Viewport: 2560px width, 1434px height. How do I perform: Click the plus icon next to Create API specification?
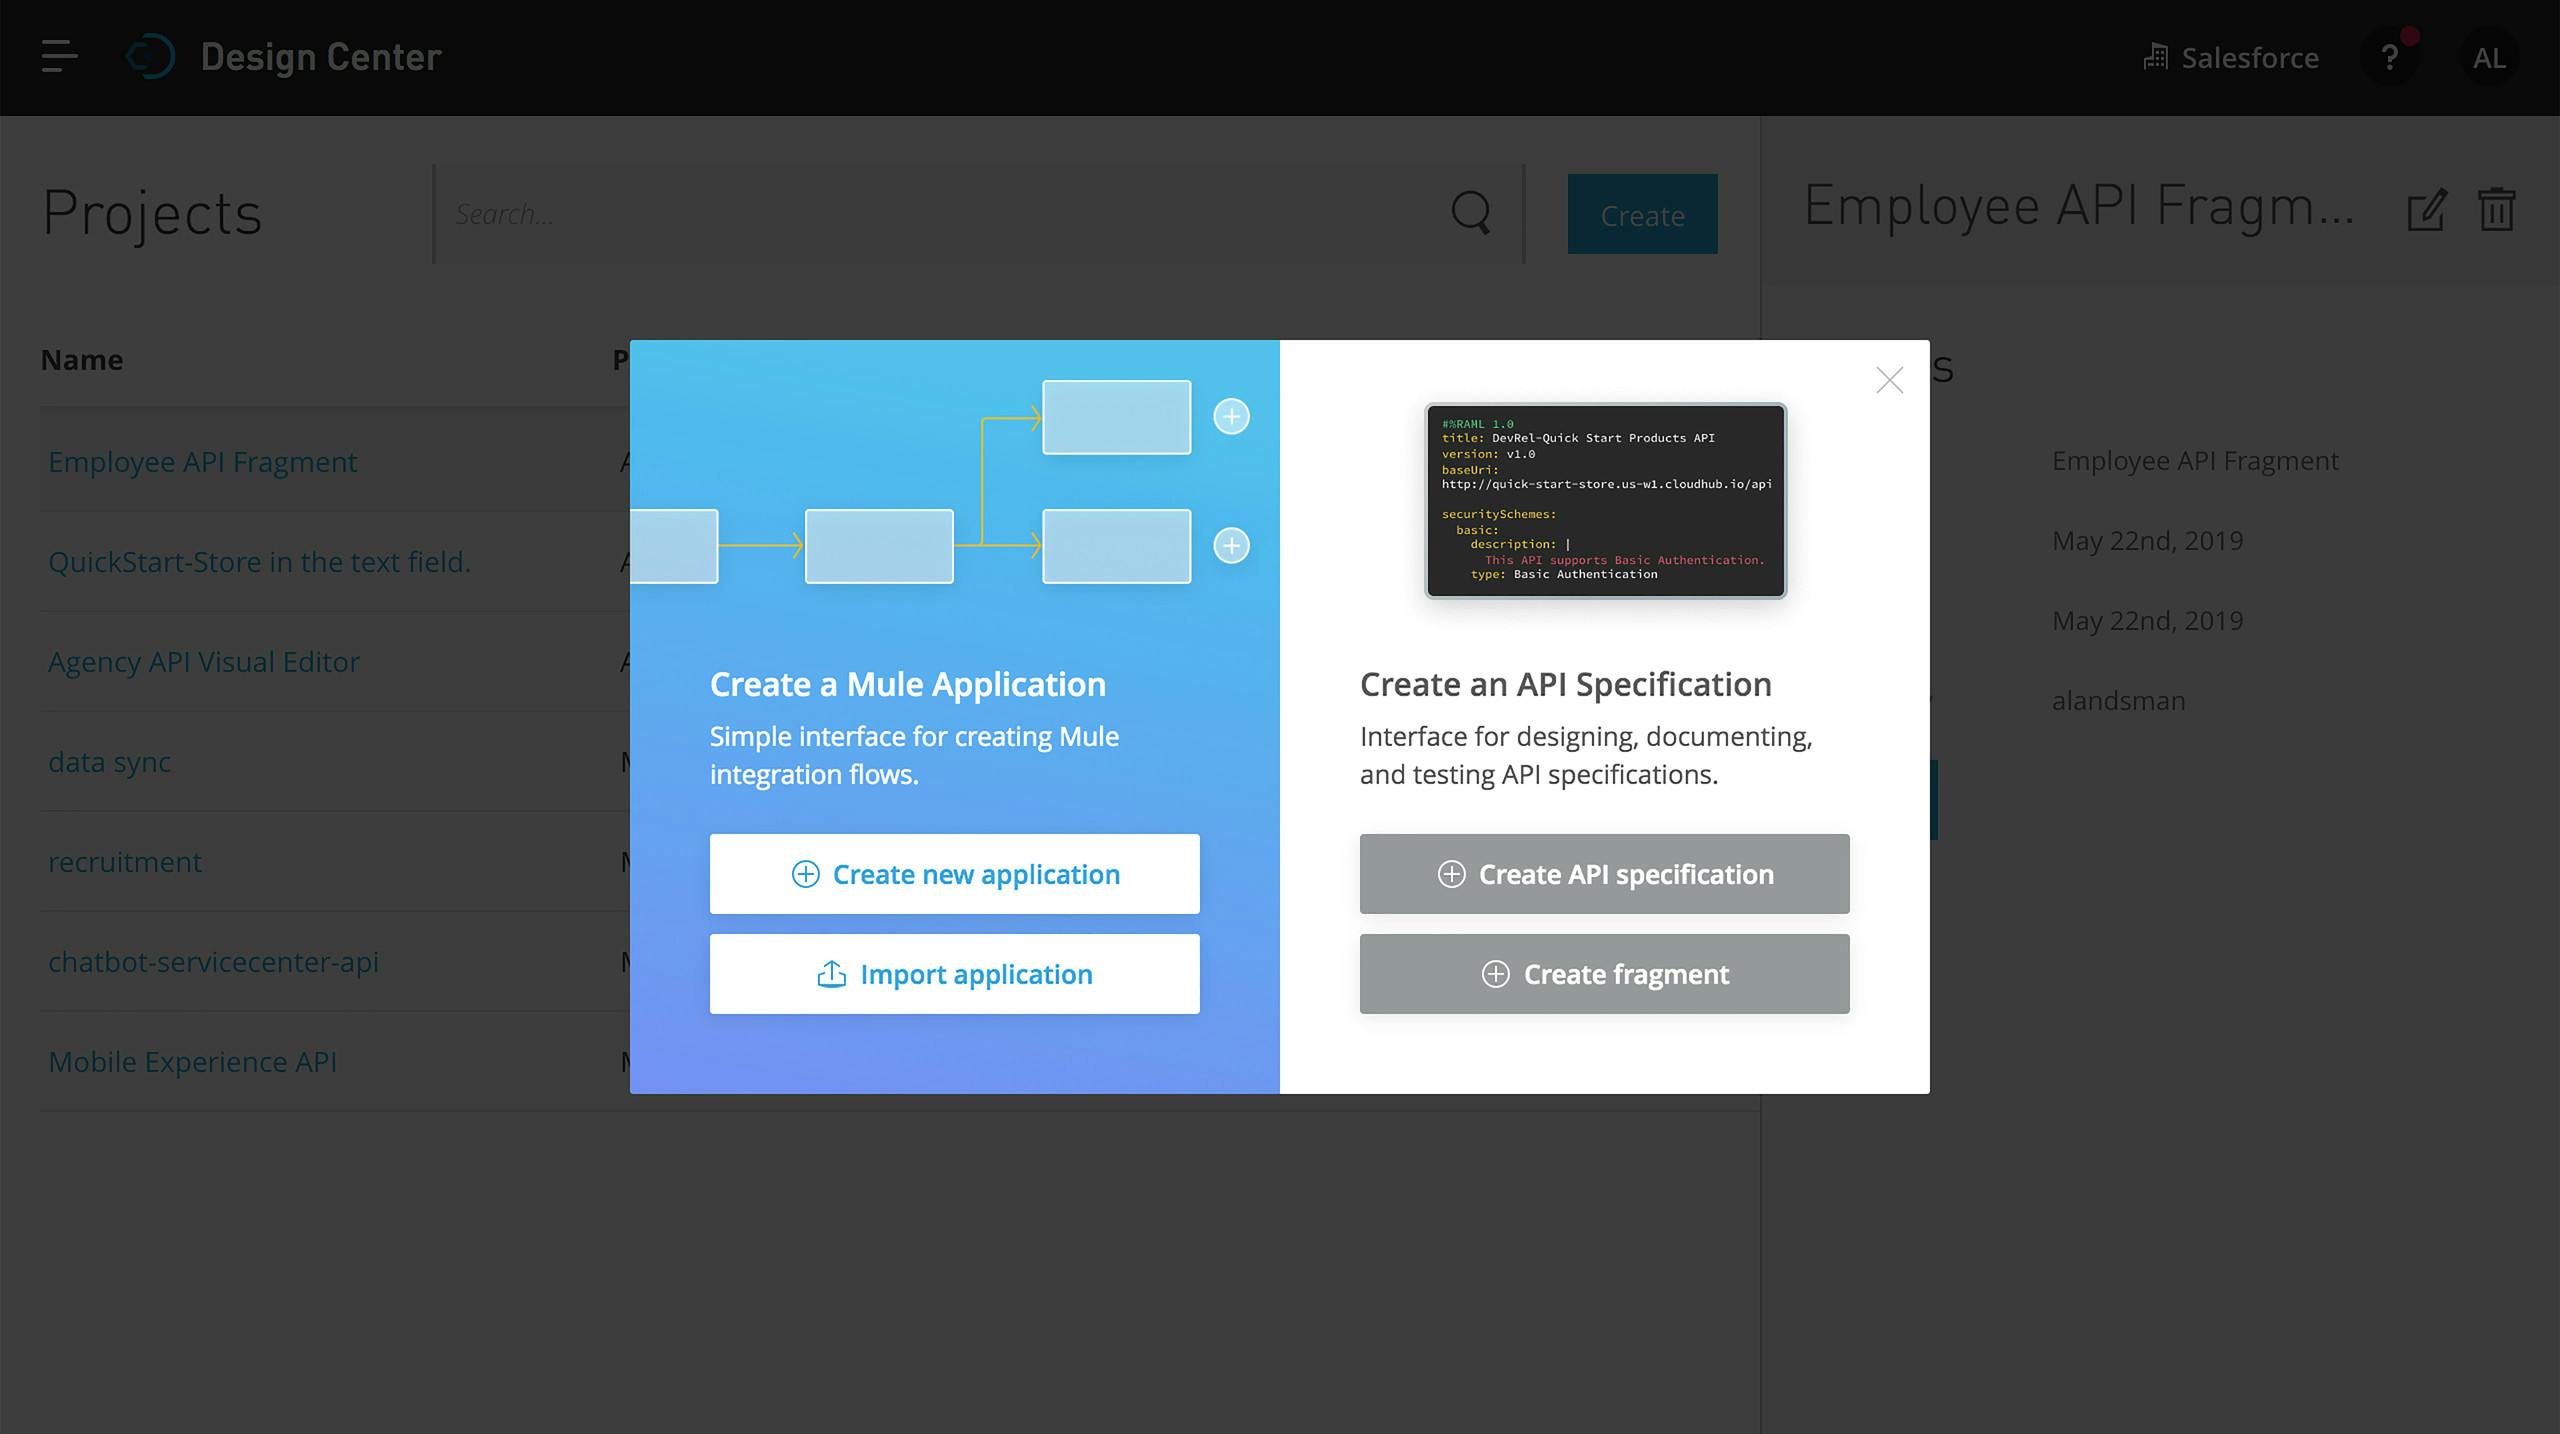[x=1451, y=873]
